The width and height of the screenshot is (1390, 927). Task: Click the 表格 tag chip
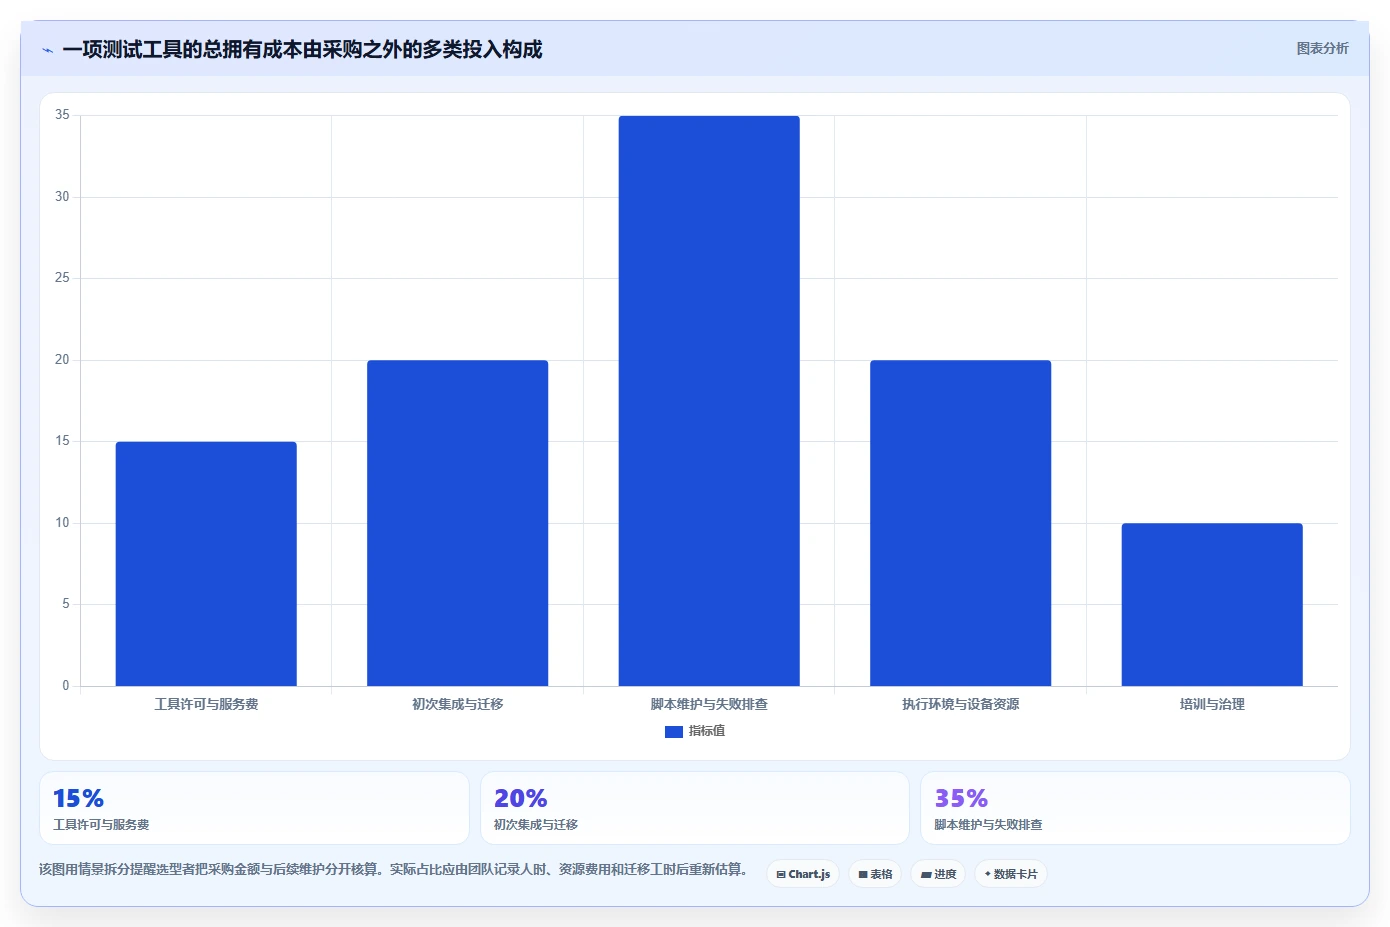point(875,874)
